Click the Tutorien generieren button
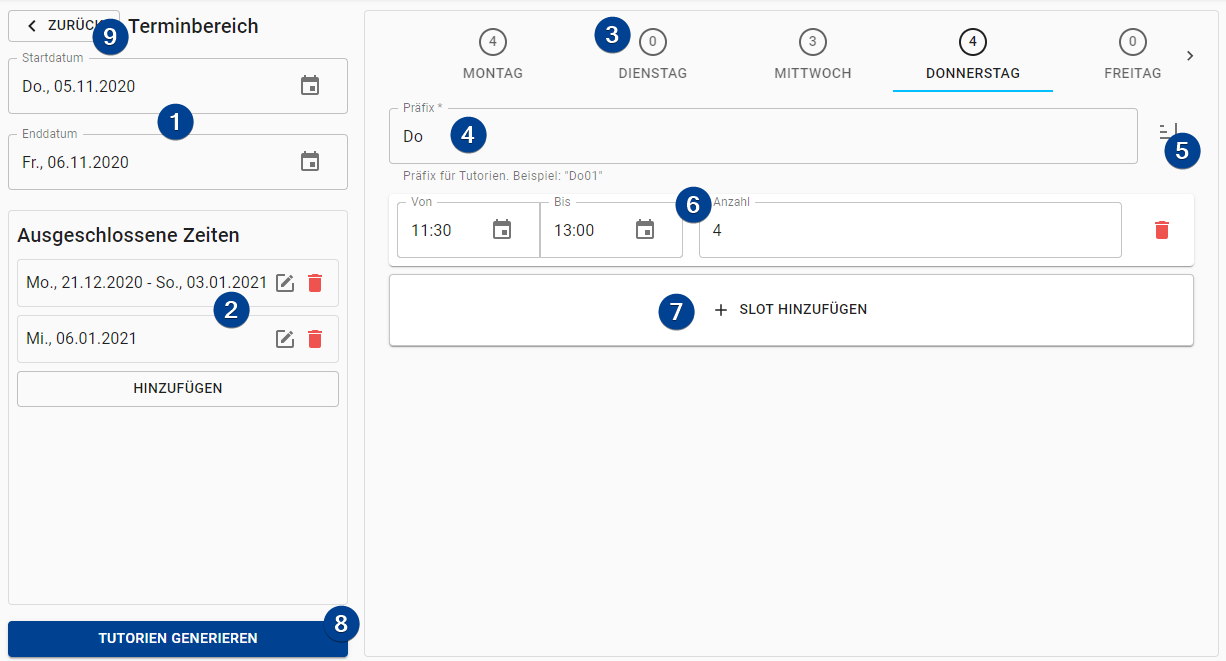Viewport: 1226px width, 661px height. coord(178,638)
